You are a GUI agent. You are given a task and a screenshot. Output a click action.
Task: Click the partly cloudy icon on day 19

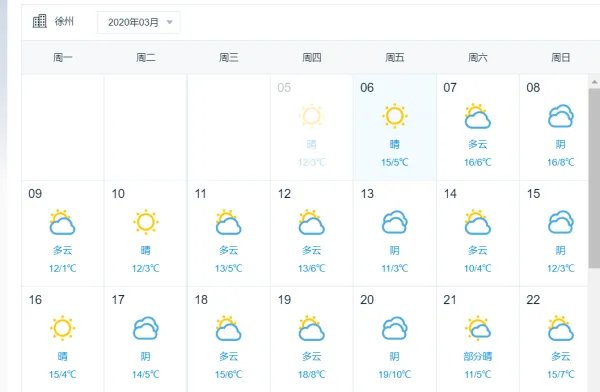(x=311, y=328)
